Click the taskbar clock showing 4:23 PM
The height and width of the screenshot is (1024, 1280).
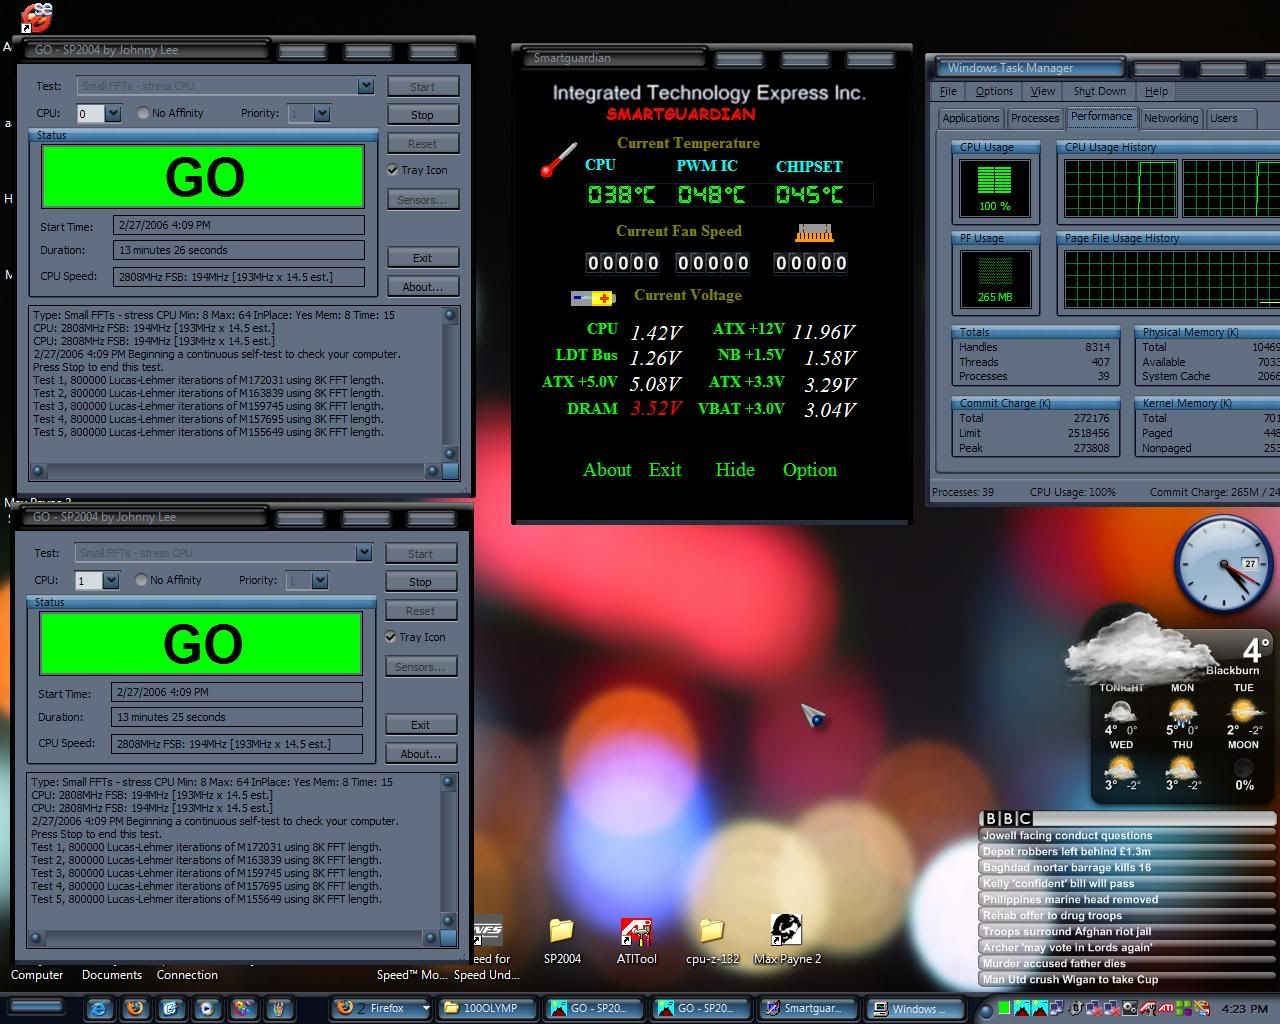(1244, 1008)
